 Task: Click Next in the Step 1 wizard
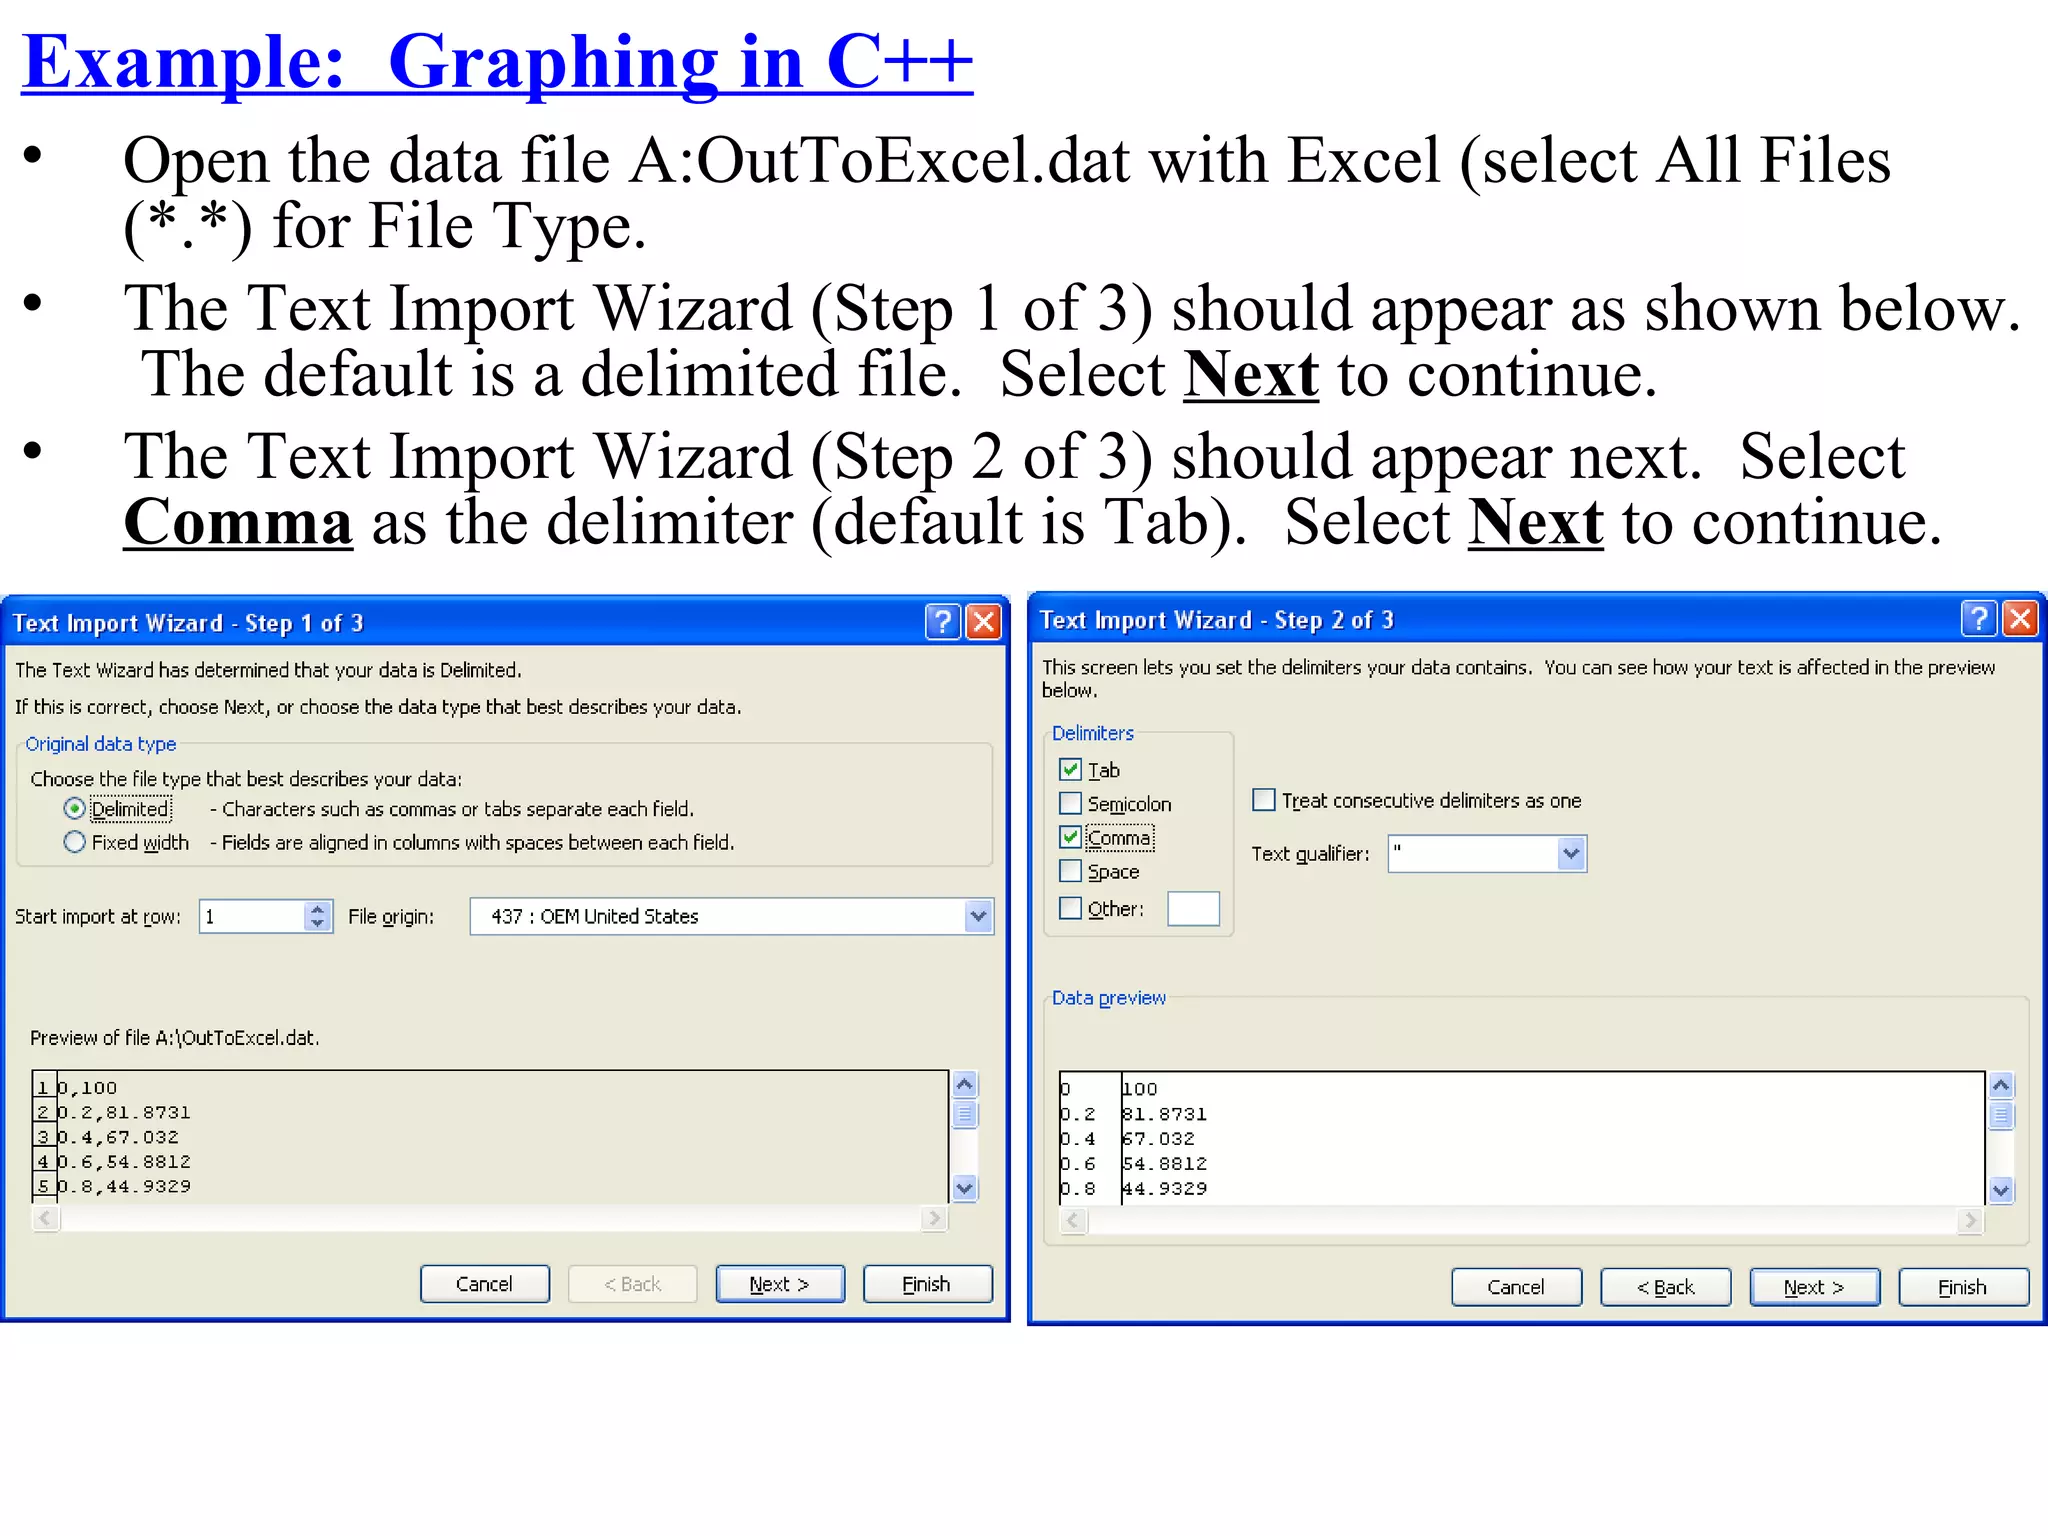pos(780,1284)
